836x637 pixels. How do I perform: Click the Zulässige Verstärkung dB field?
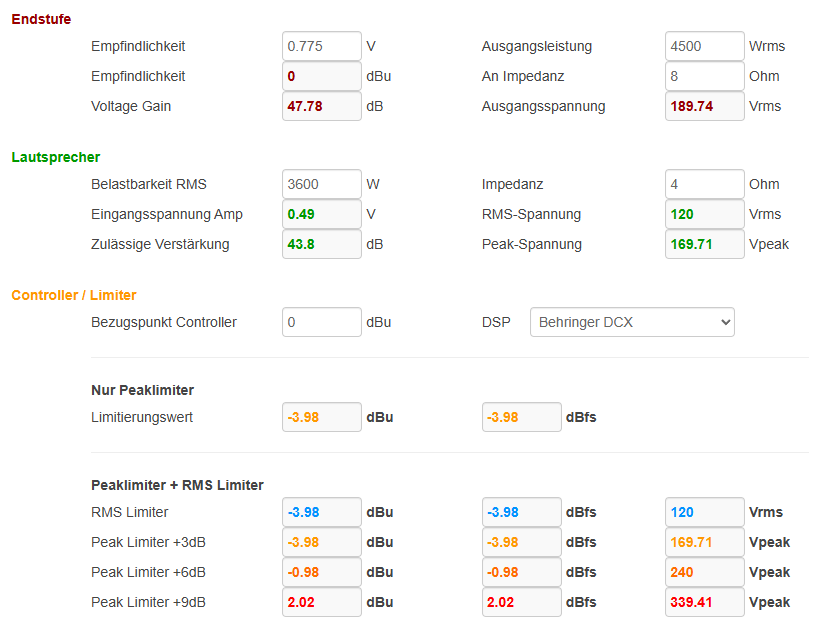(321, 244)
